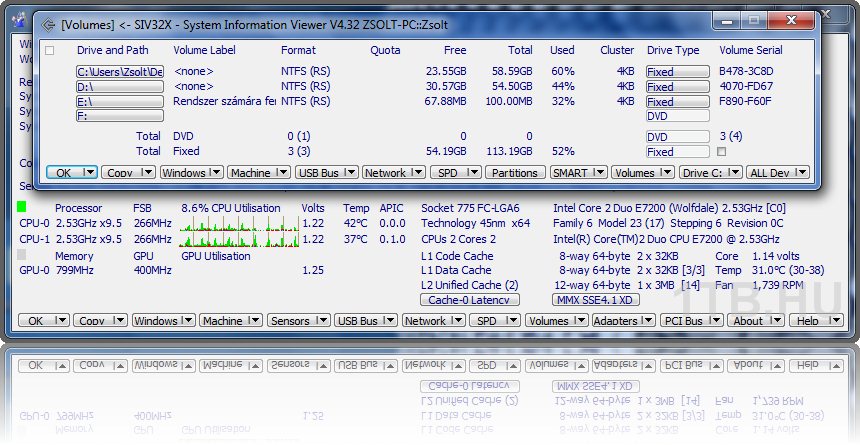Click the 113.19GB total value

coord(510,151)
